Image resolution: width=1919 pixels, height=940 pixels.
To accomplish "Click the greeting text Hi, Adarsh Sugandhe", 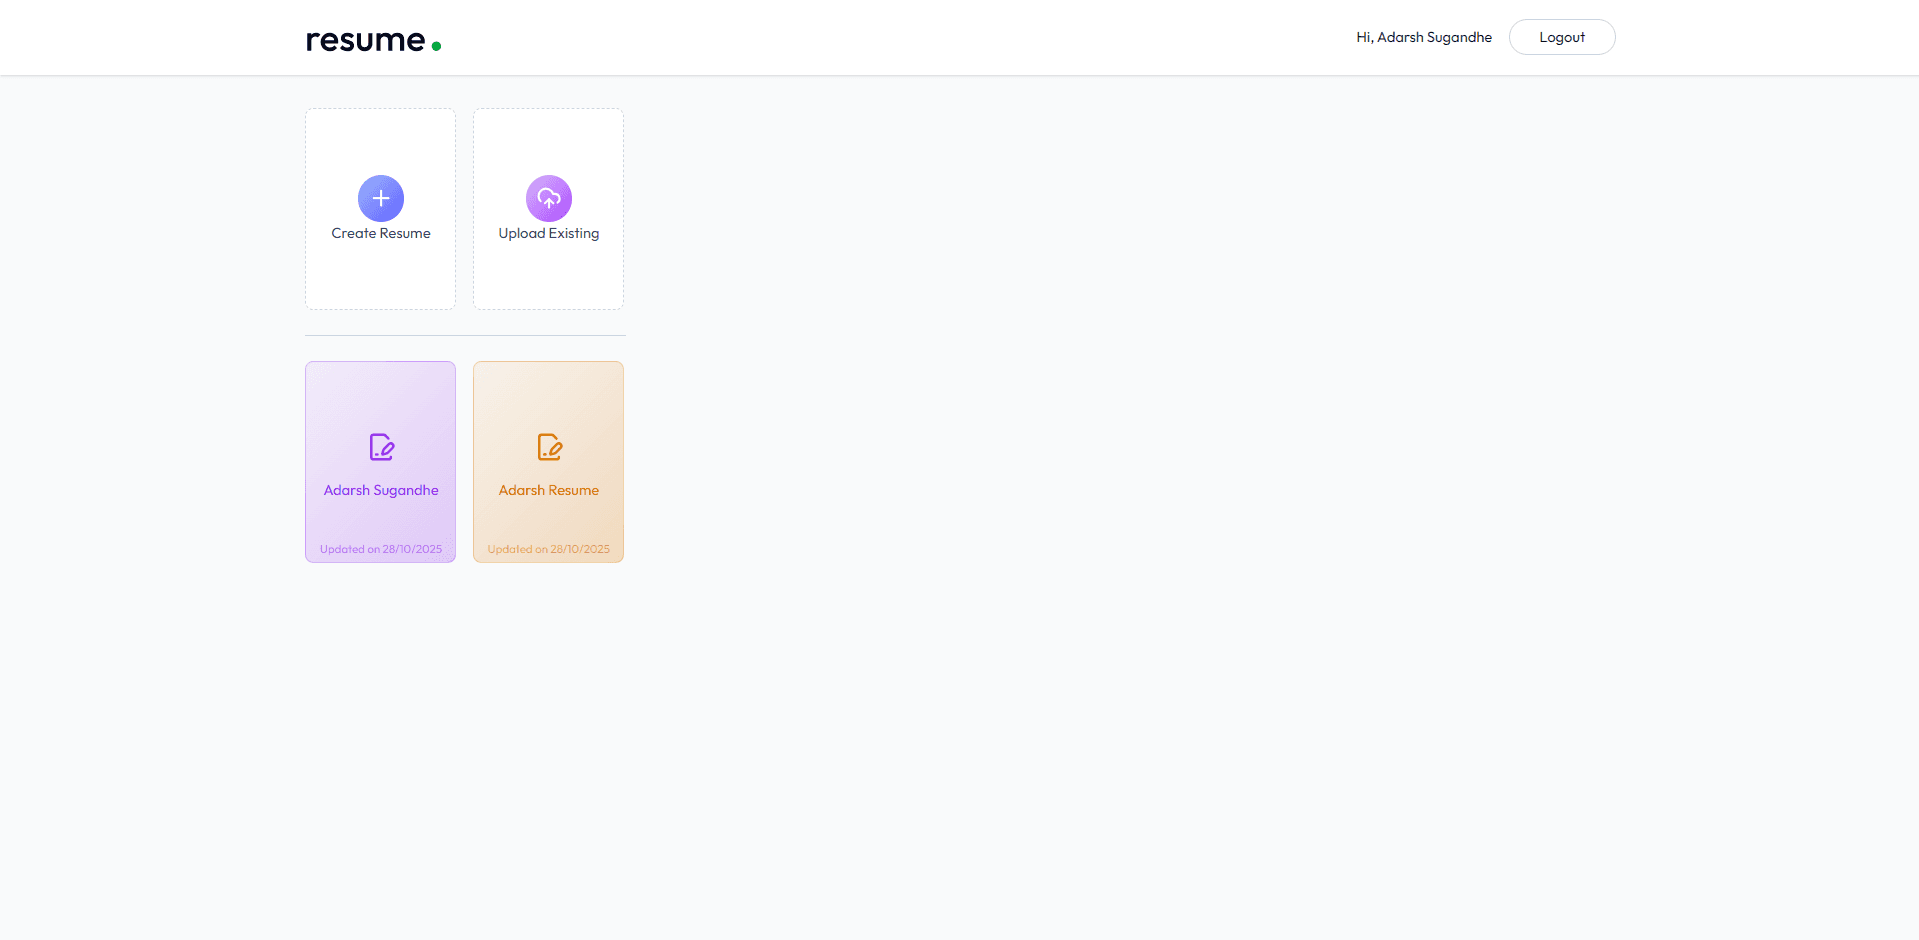I will [1423, 37].
